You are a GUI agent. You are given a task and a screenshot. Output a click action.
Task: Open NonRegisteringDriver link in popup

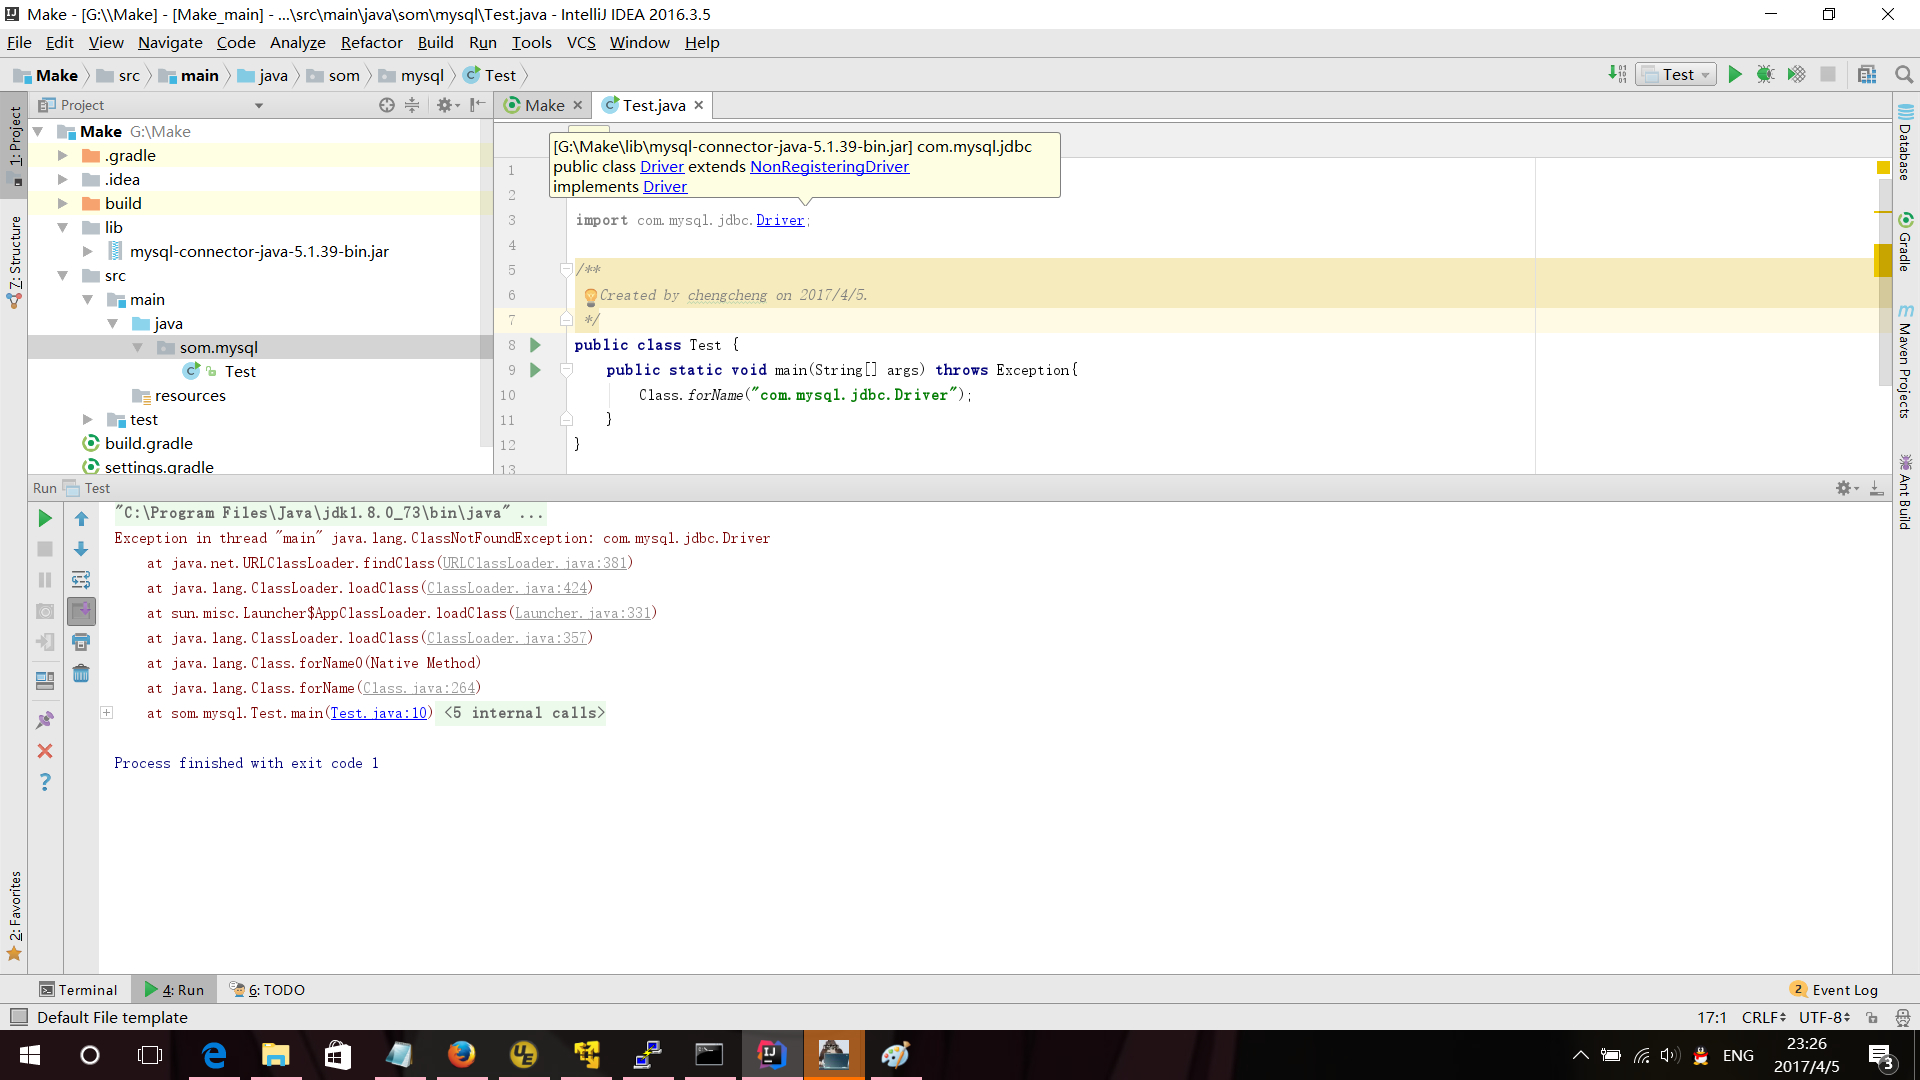point(829,167)
